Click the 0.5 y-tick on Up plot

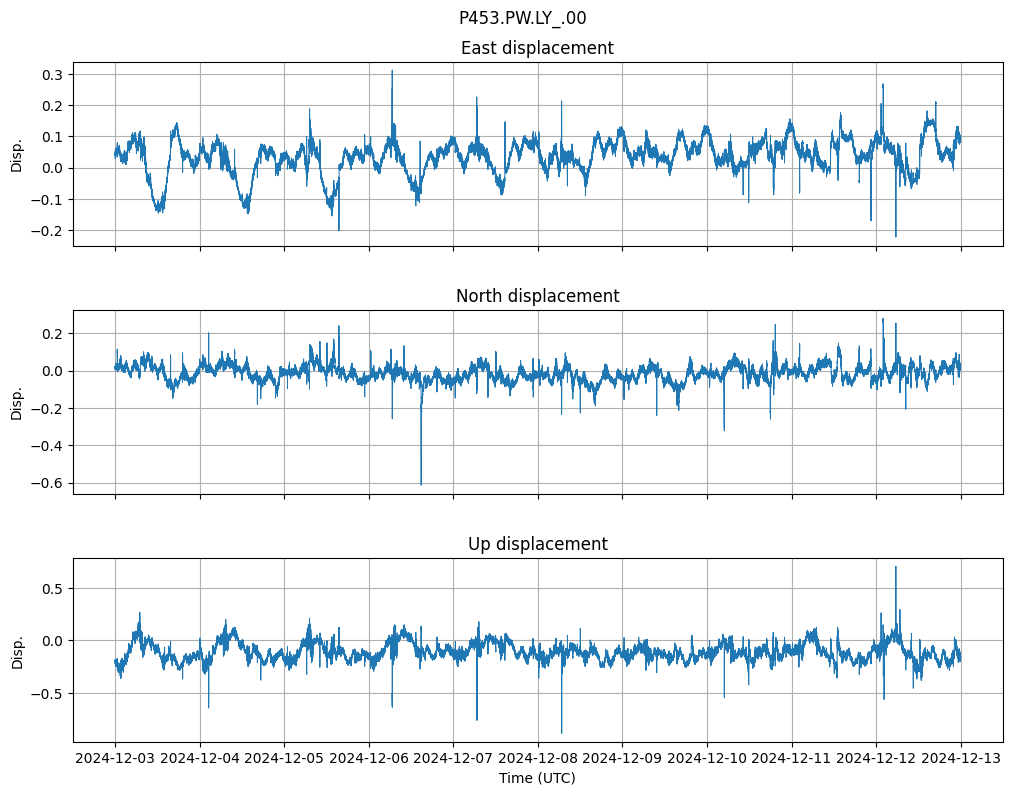pyautogui.click(x=51, y=589)
